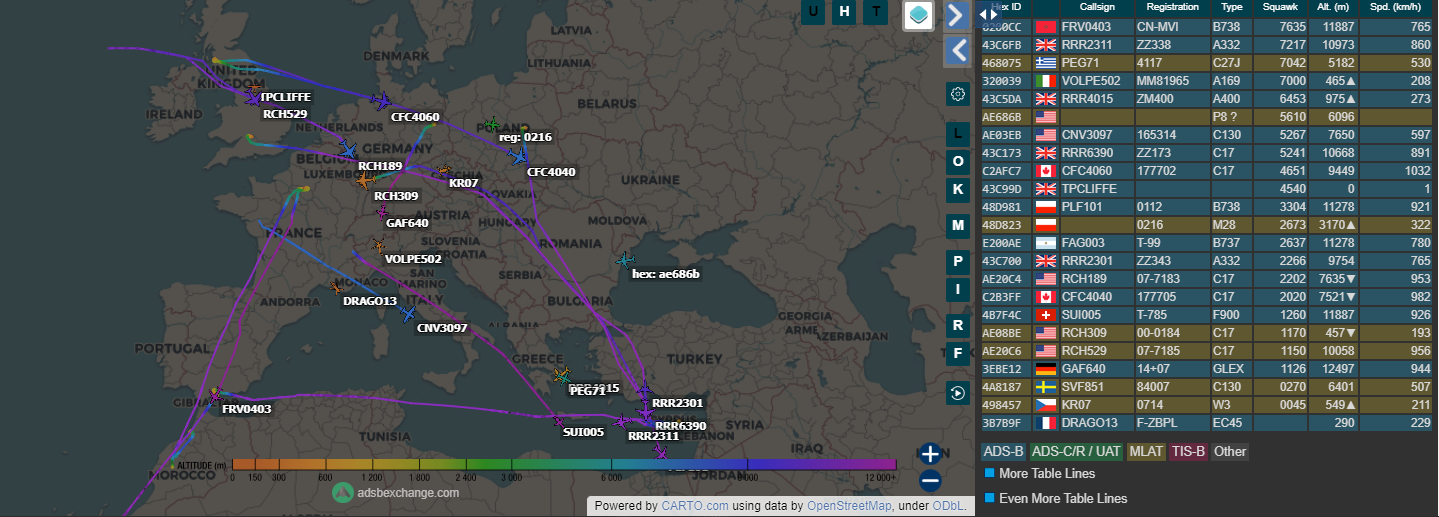Toggle the I isolate button
Screen dimensions: 1439x517
coord(958,290)
